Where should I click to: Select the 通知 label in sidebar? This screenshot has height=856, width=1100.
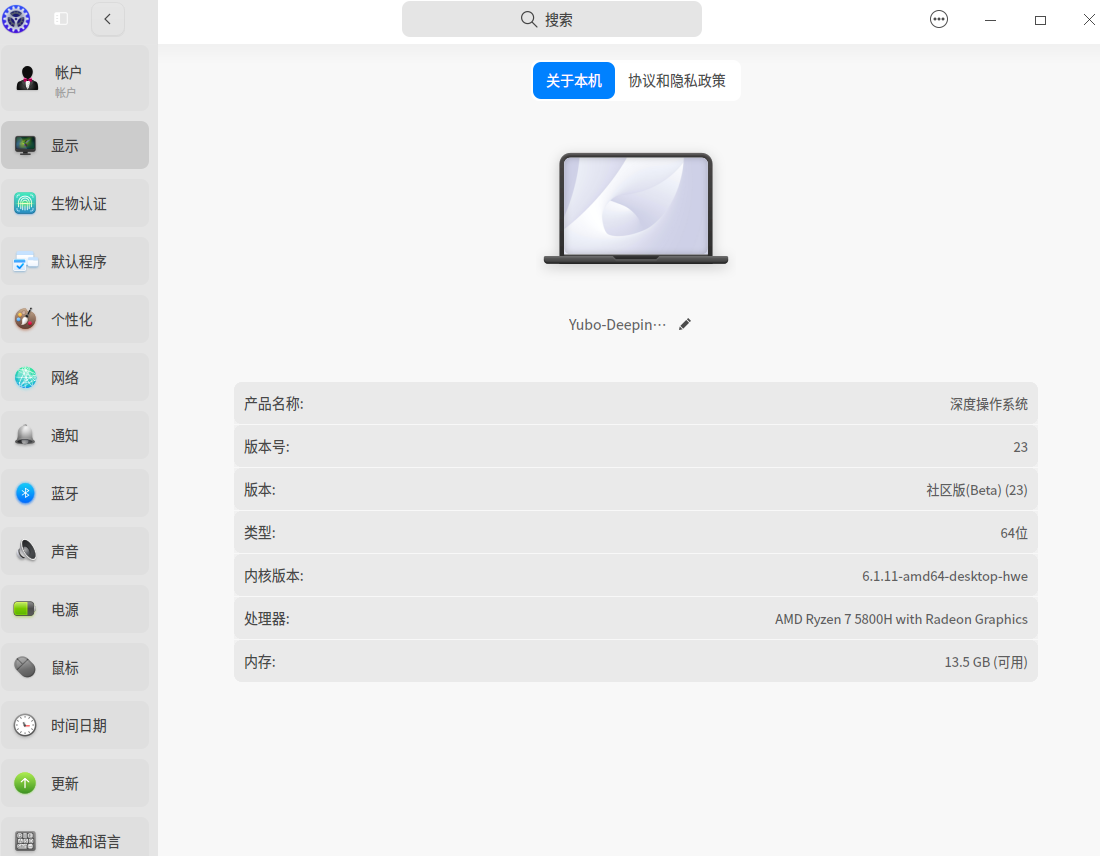65,436
